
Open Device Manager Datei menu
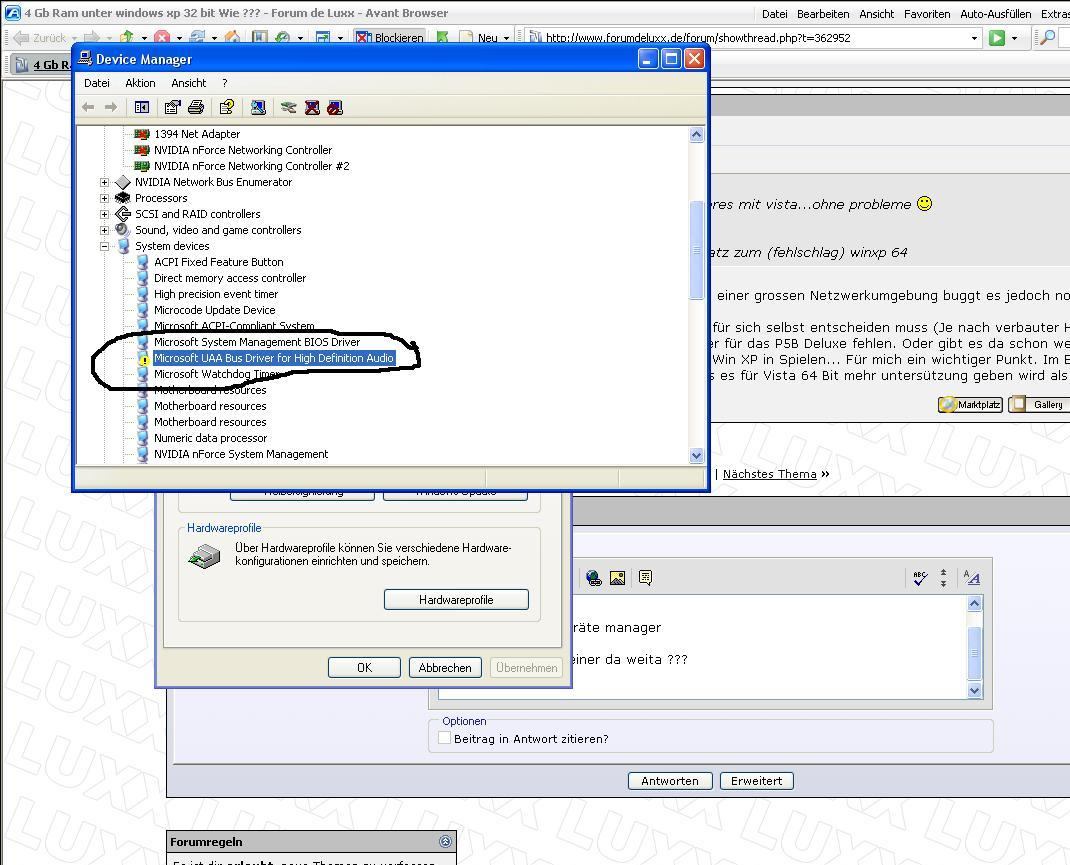(x=97, y=83)
